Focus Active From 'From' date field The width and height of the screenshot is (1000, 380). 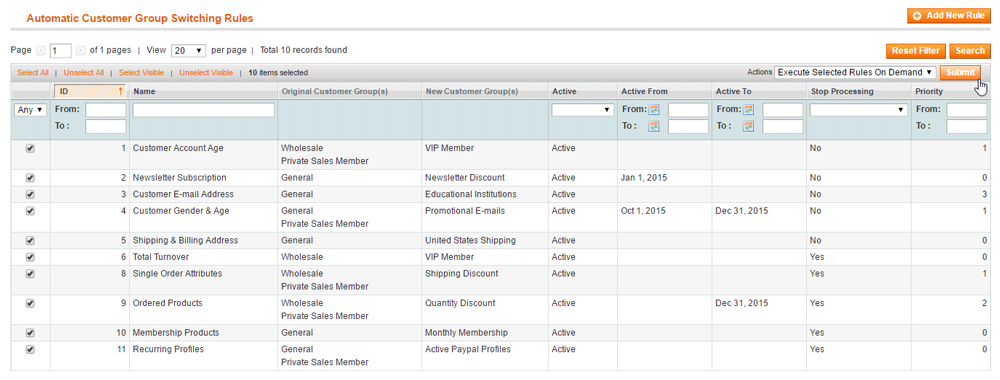pyautogui.click(x=688, y=110)
